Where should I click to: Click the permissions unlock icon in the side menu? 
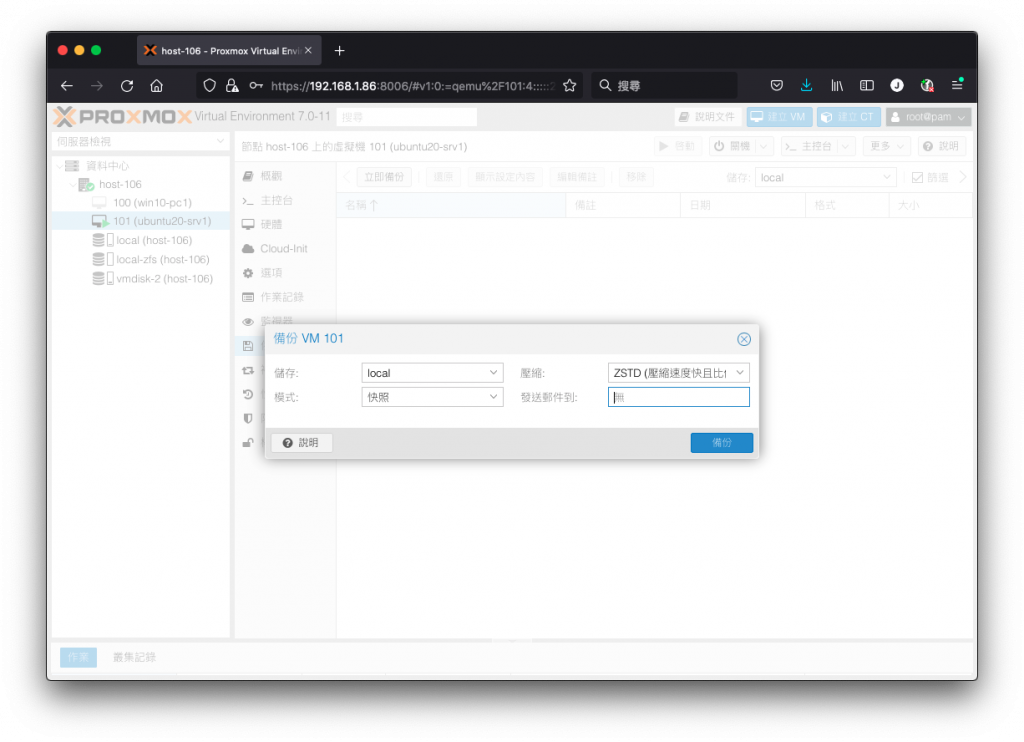click(248, 443)
